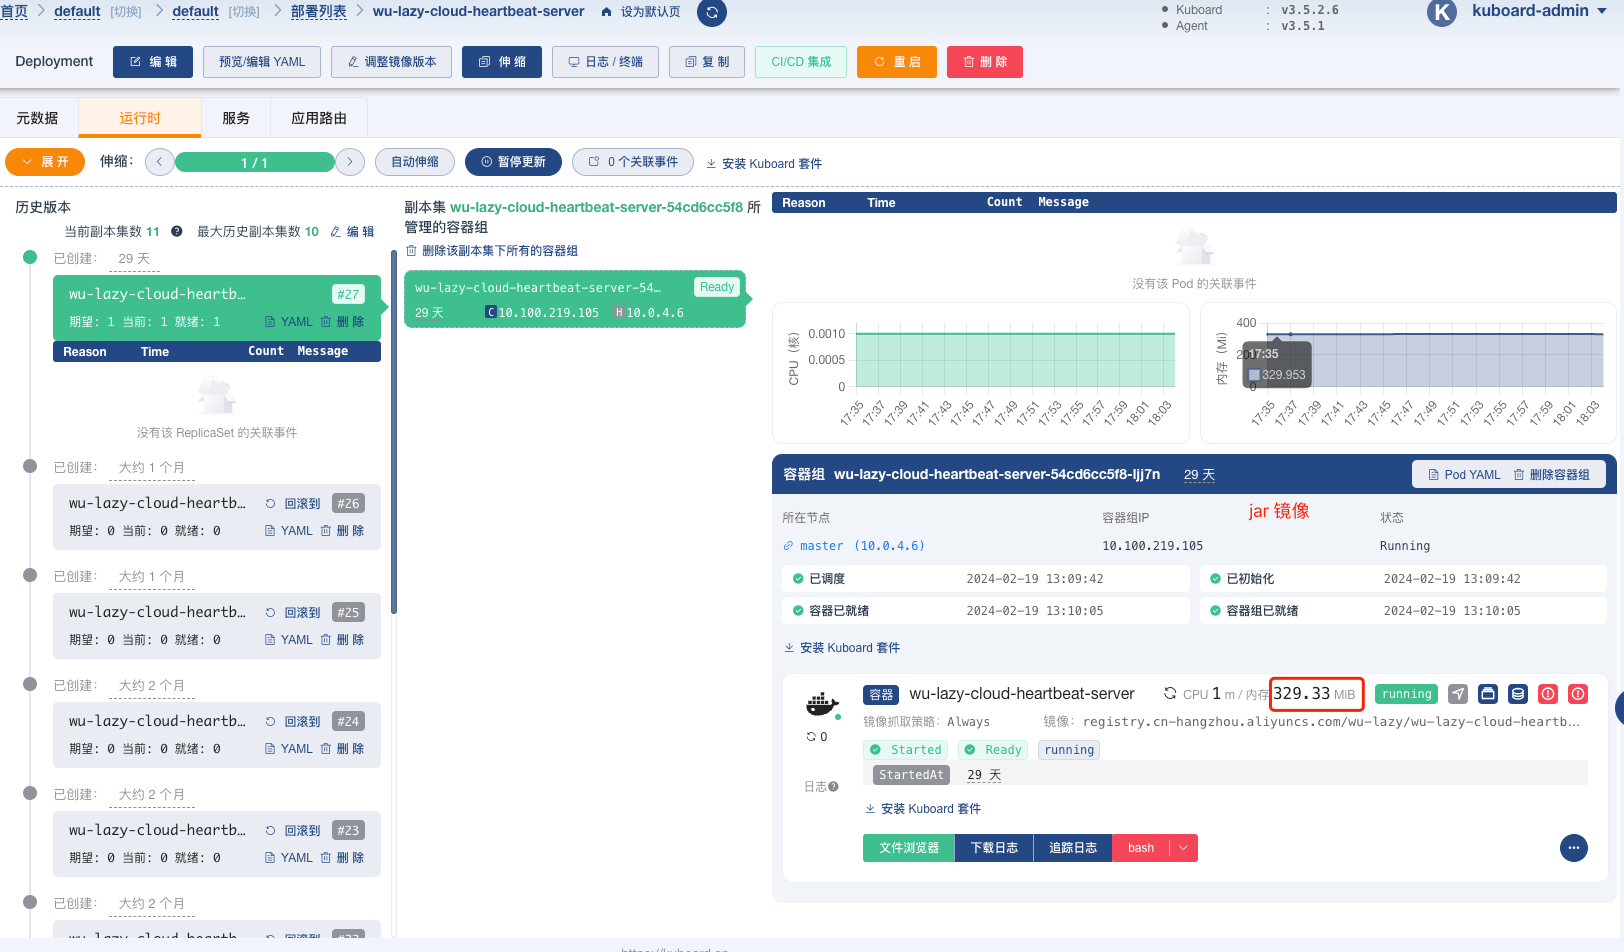Increase replicas with the right arrow stepper

click(x=349, y=162)
